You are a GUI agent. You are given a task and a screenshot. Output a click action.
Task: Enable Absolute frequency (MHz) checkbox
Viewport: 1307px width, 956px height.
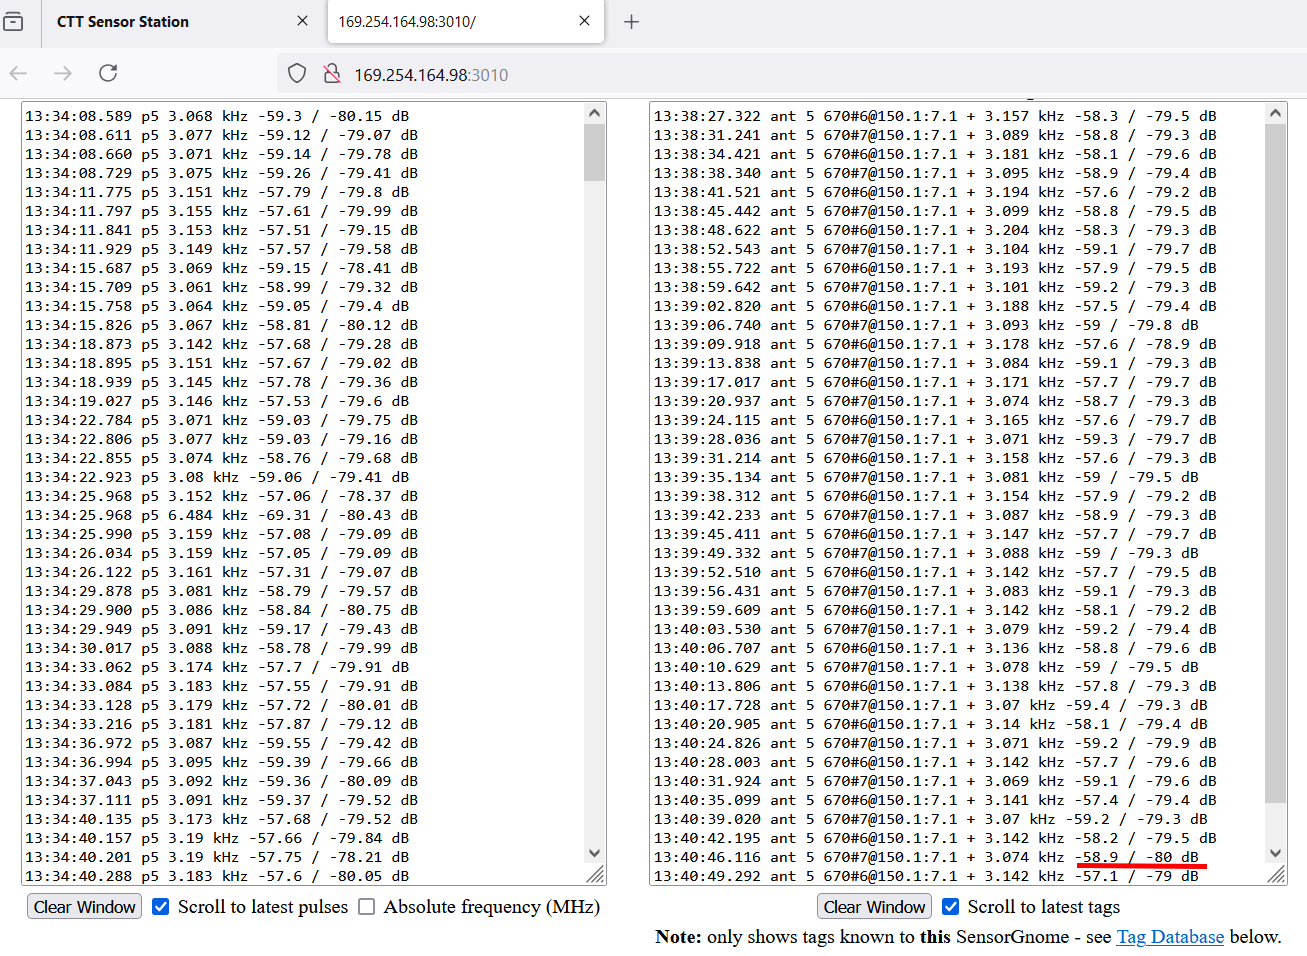pos(367,907)
